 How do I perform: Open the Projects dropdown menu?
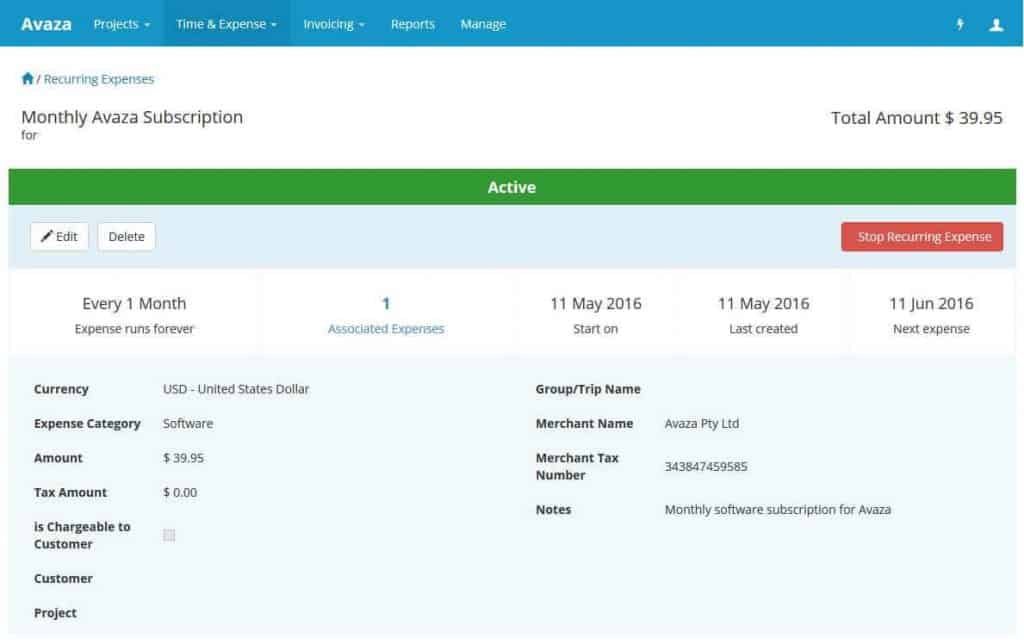pyautogui.click(x=121, y=24)
